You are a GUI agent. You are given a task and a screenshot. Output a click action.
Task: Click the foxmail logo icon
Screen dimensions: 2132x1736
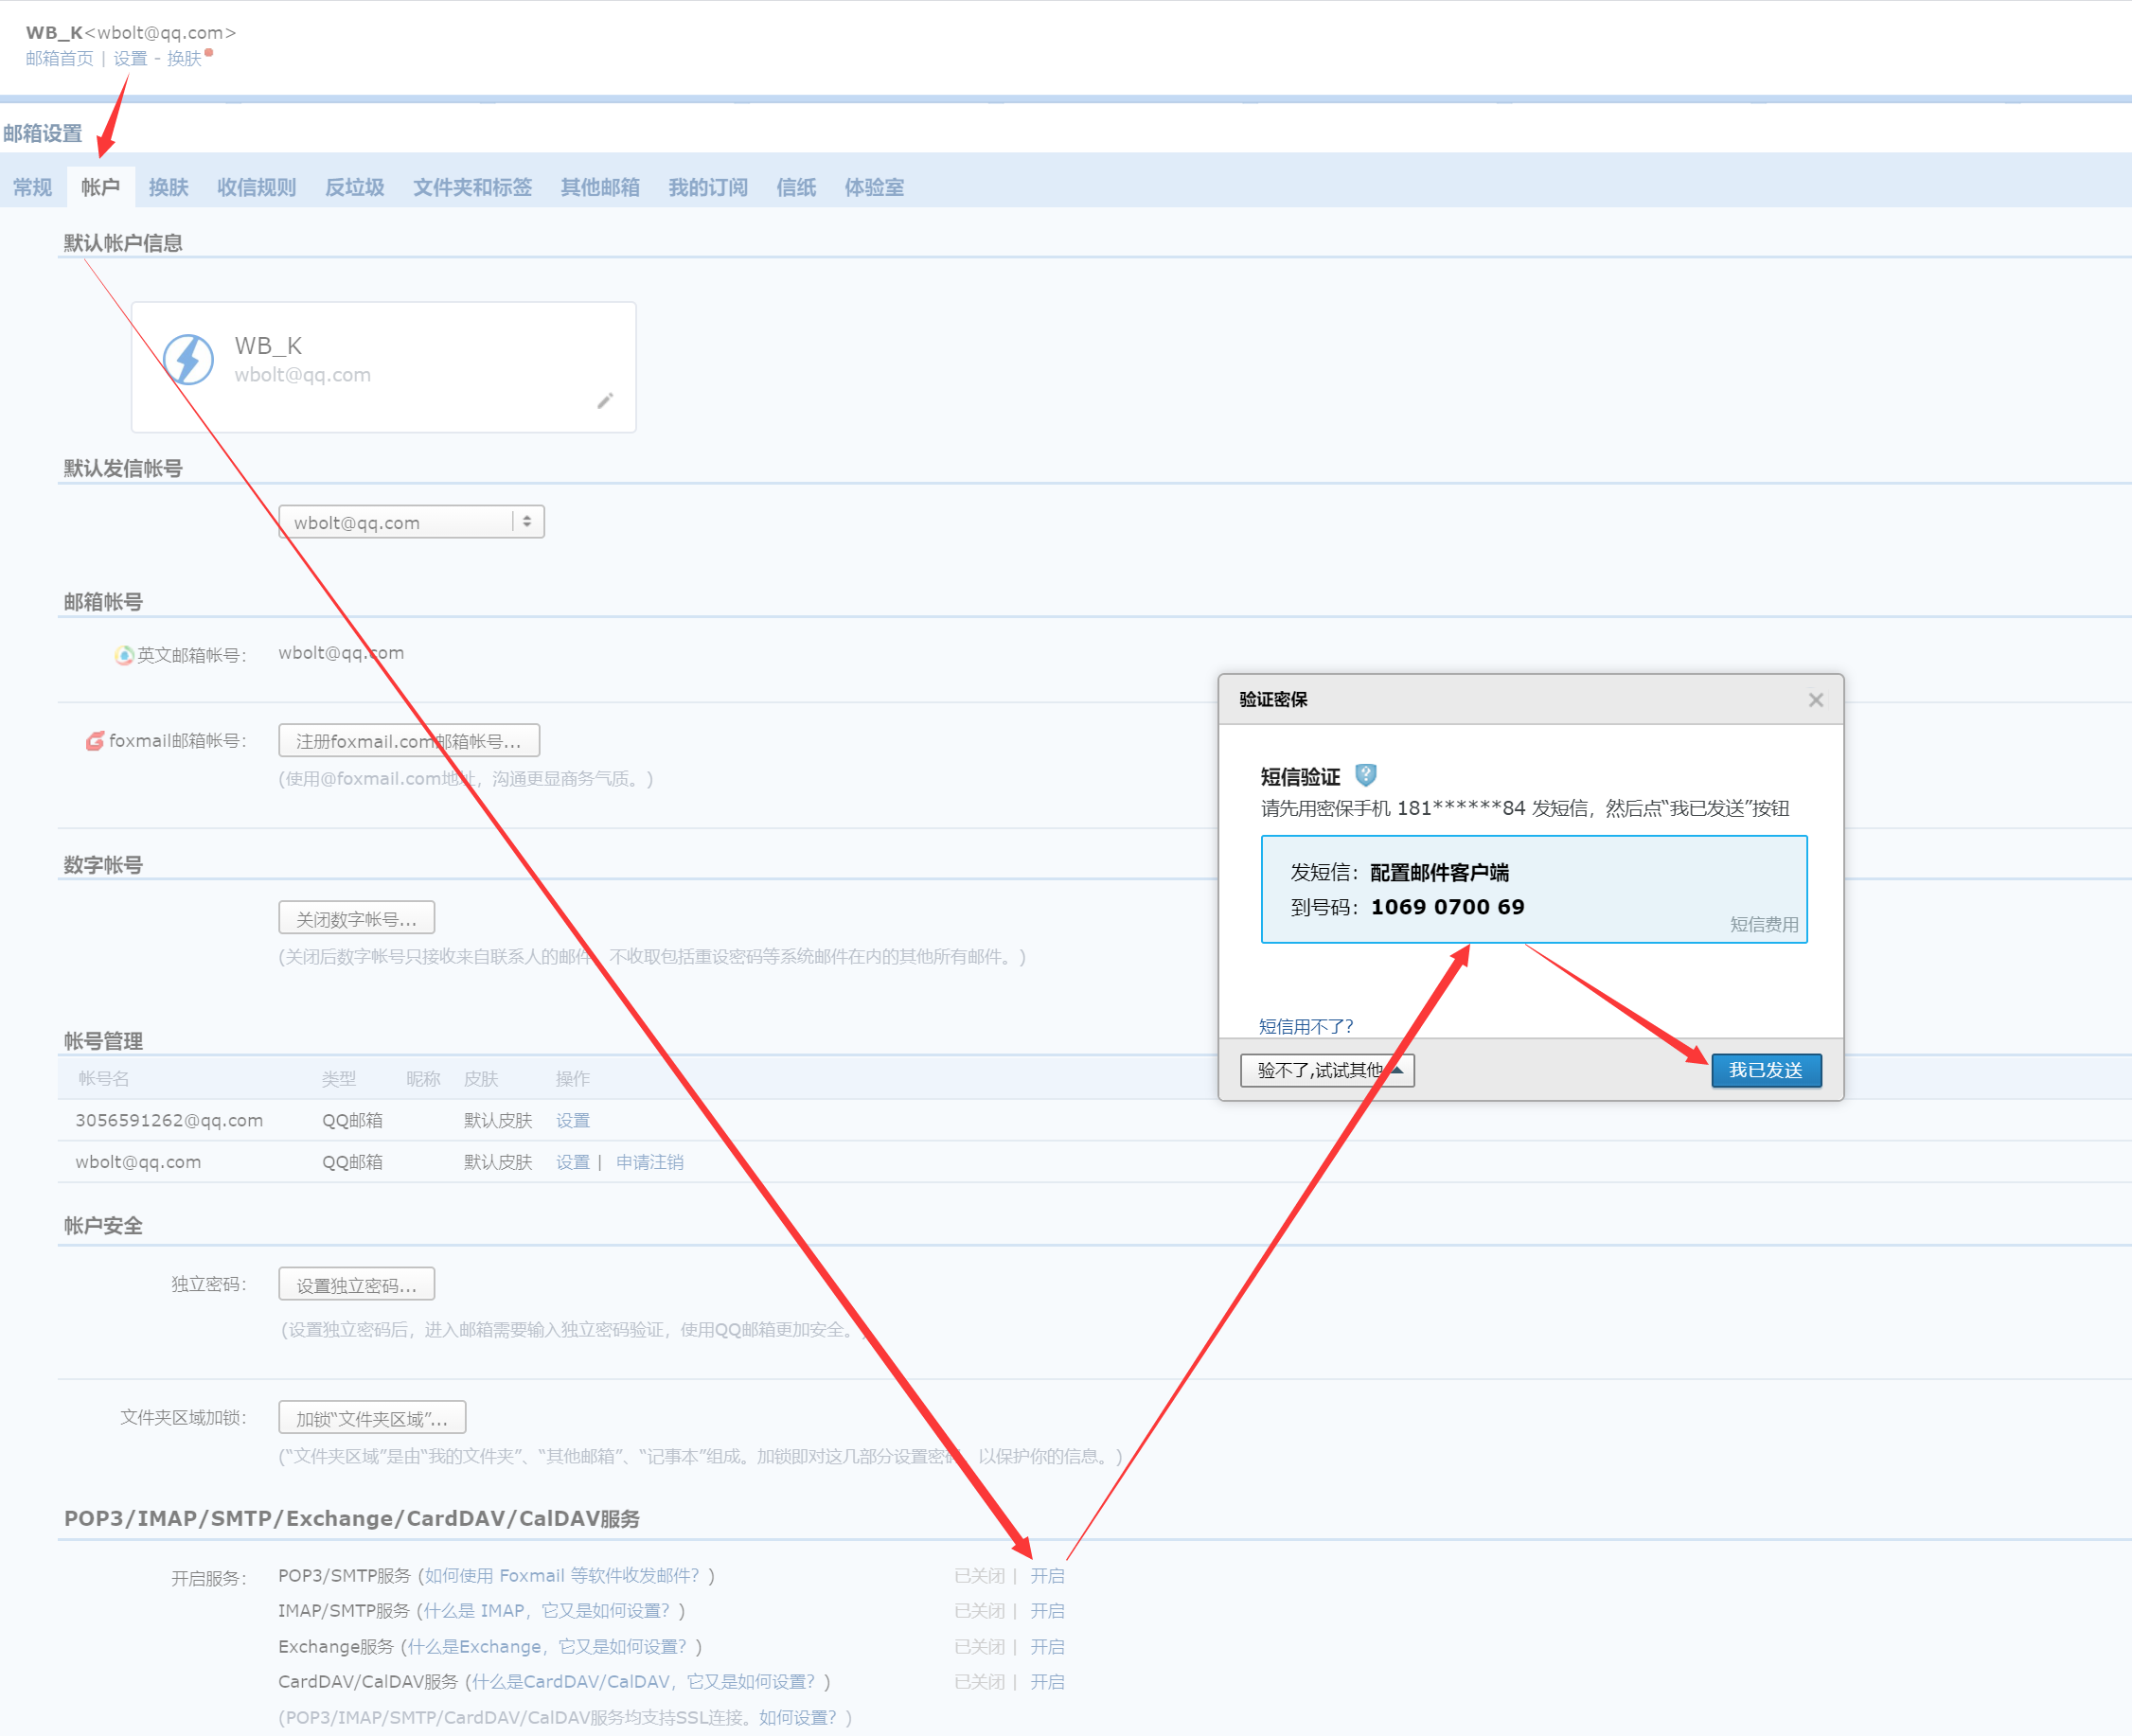(94, 741)
